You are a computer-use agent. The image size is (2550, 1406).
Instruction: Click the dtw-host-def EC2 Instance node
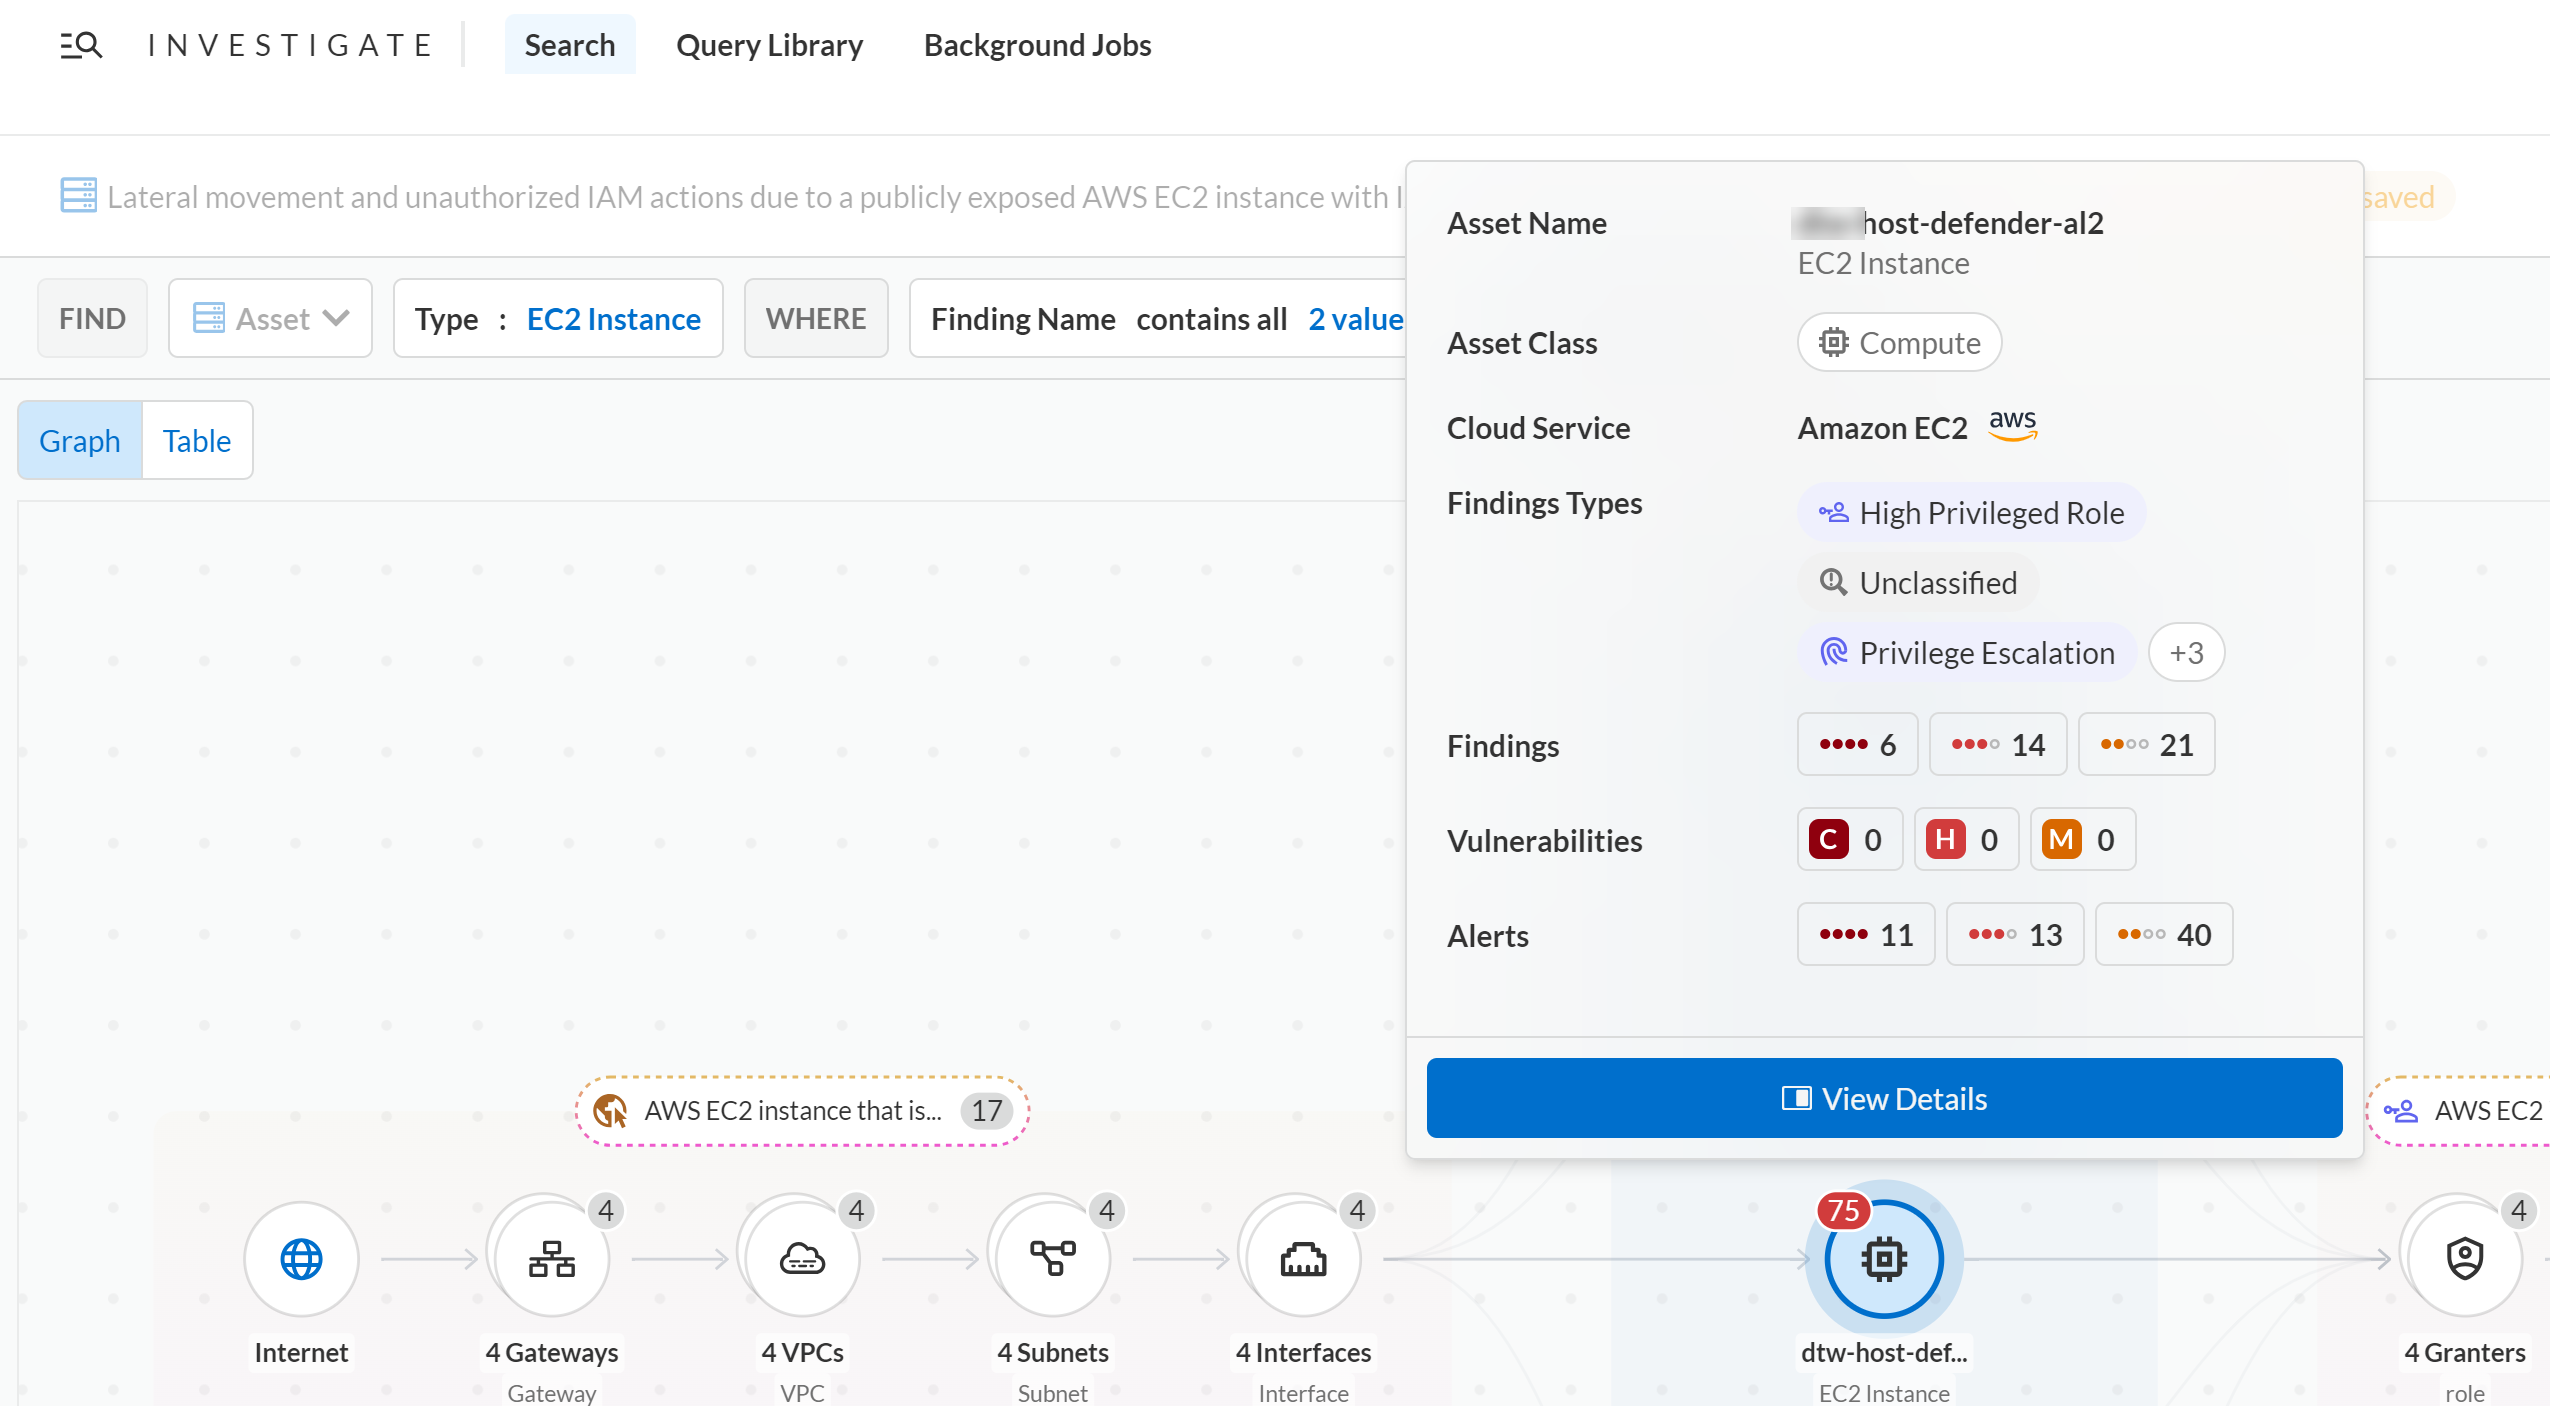pos(1884,1258)
